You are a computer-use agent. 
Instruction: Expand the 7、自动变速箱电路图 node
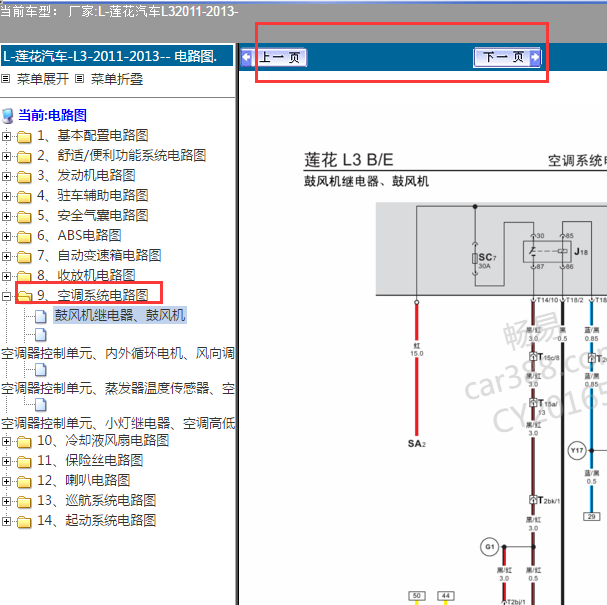point(6,256)
